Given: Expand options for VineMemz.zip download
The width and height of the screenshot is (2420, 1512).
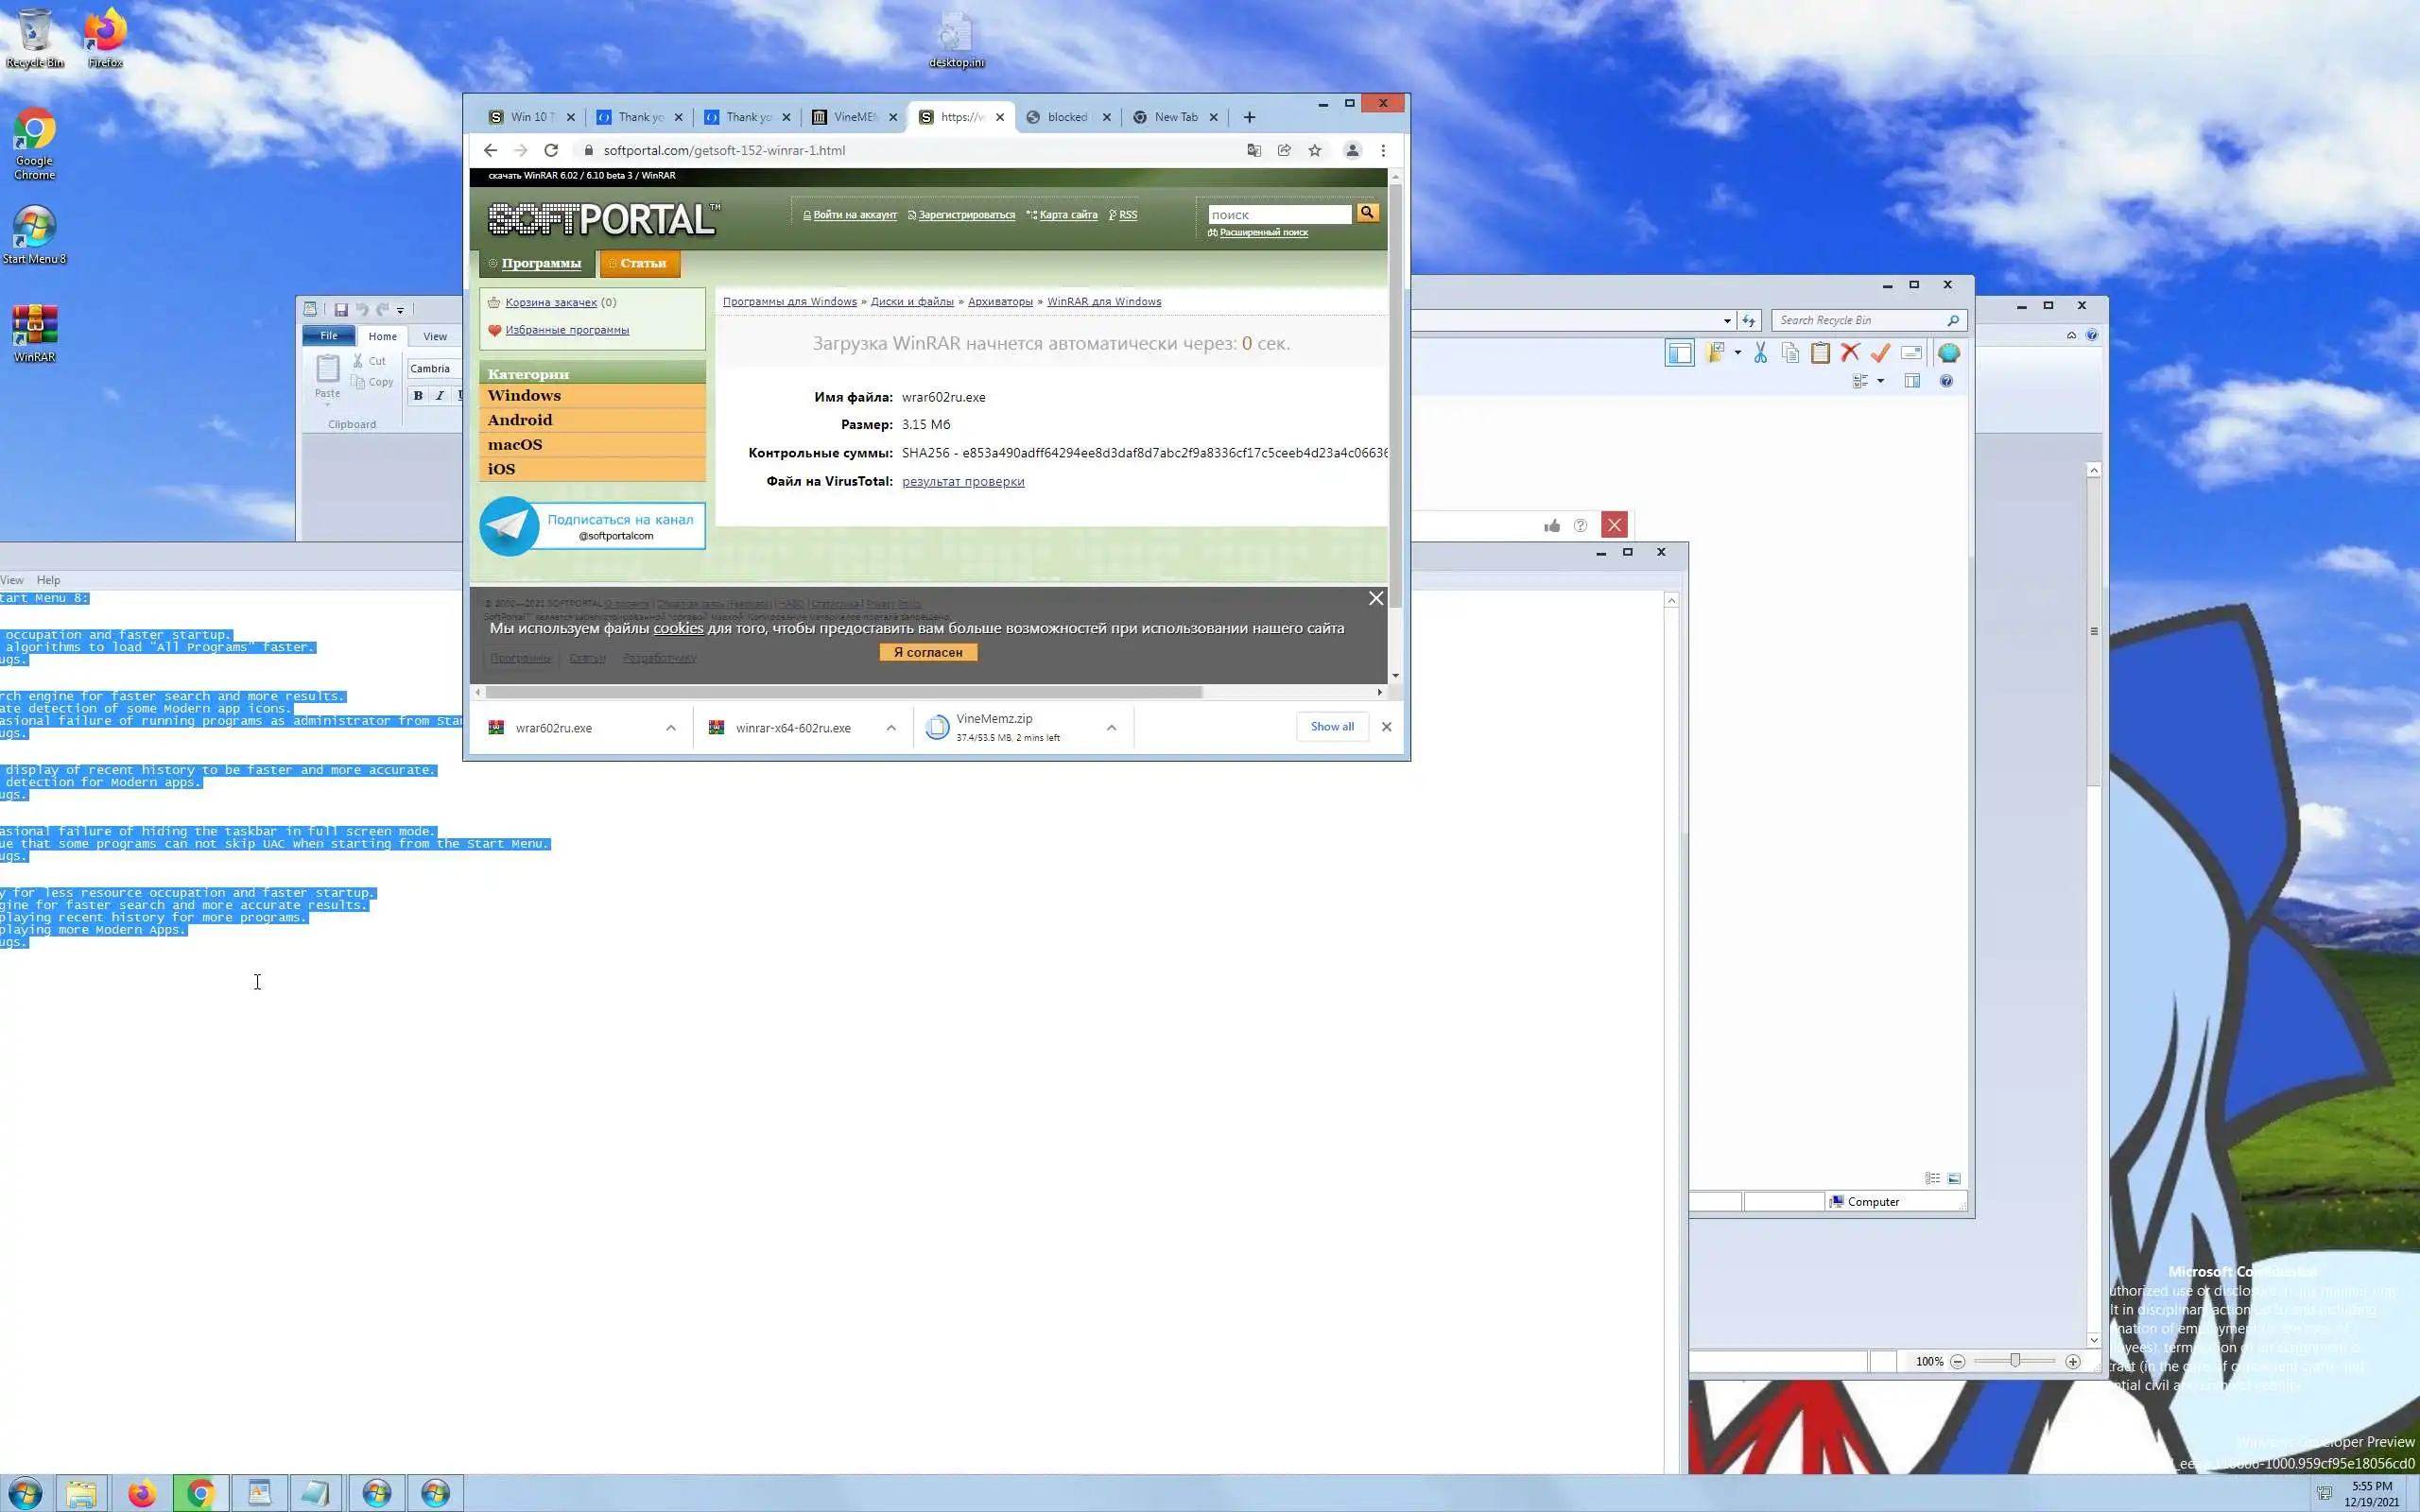Looking at the screenshot, I should click(1111, 728).
